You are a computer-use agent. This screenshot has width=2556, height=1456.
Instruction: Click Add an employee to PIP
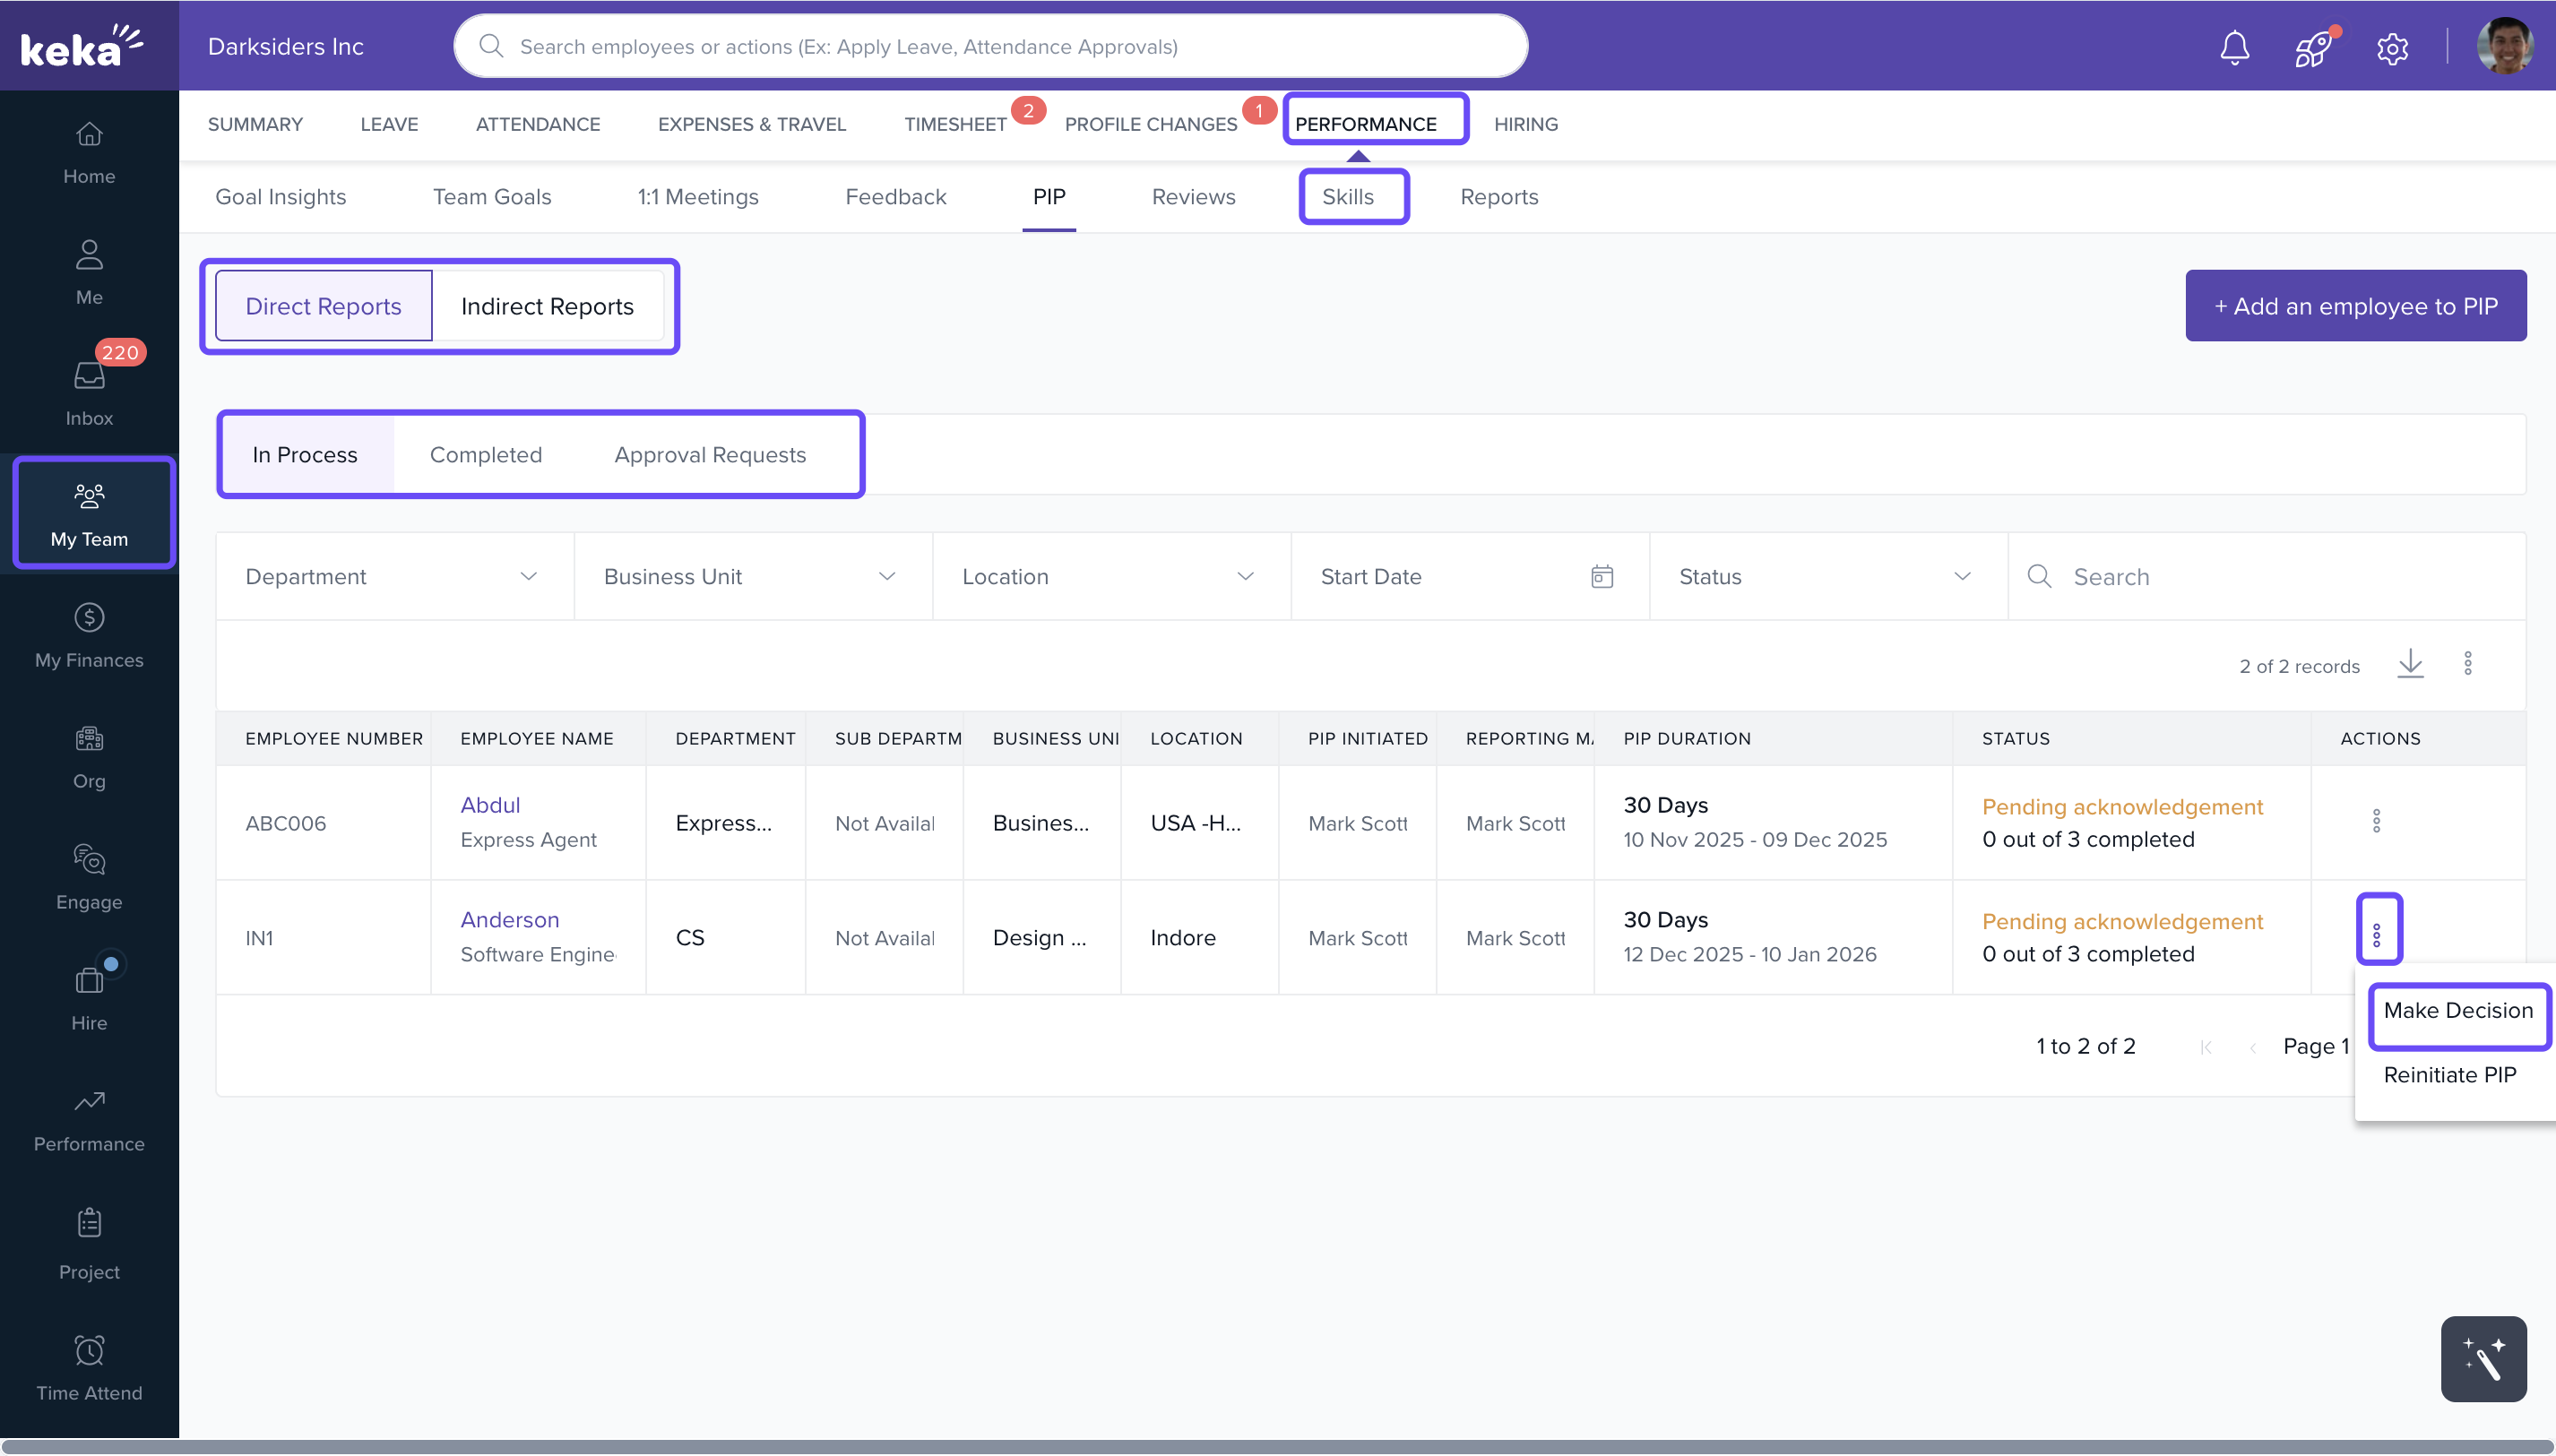[2355, 306]
